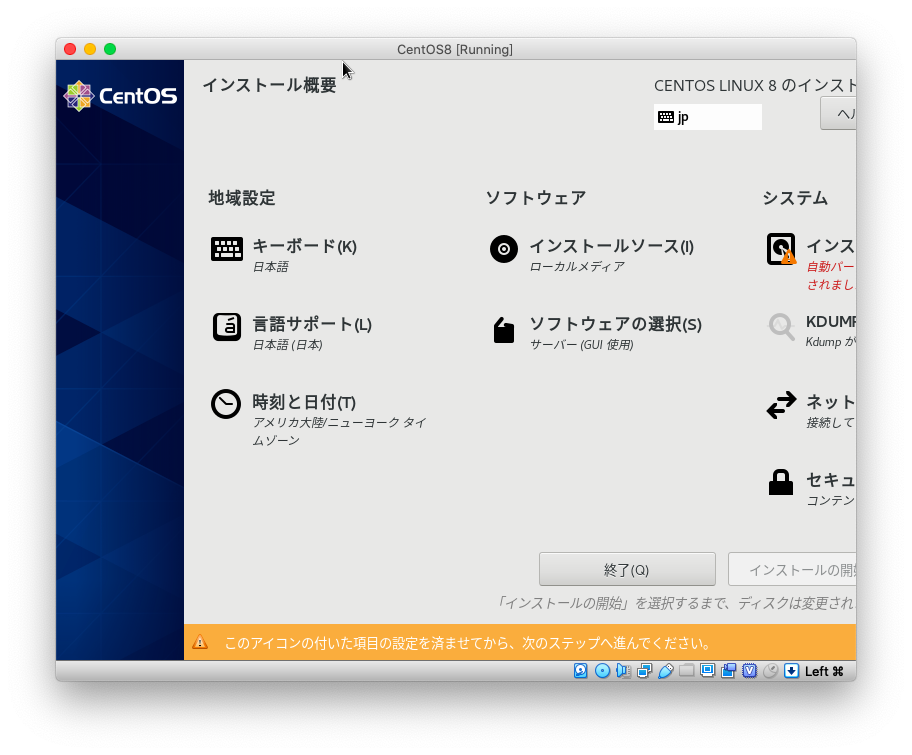Click the audio status icon
The height and width of the screenshot is (755, 912).
pyautogui.click(x=624, y=671)
